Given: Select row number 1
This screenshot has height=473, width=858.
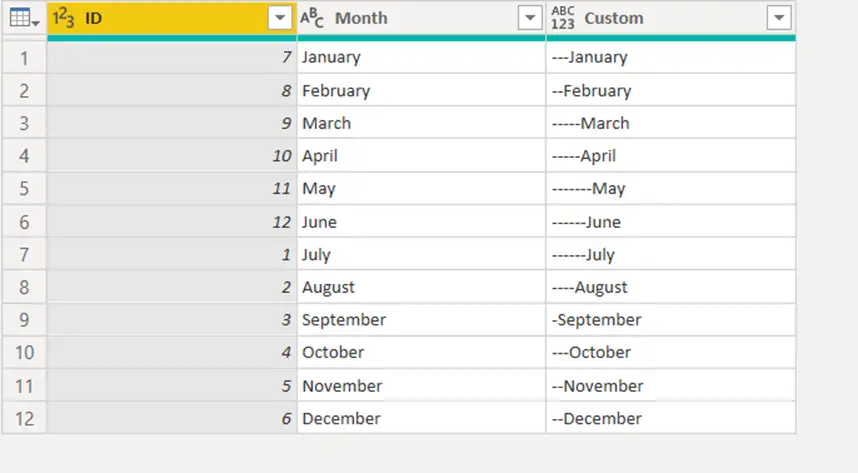Looking at the screenshot, I should 24,57.
